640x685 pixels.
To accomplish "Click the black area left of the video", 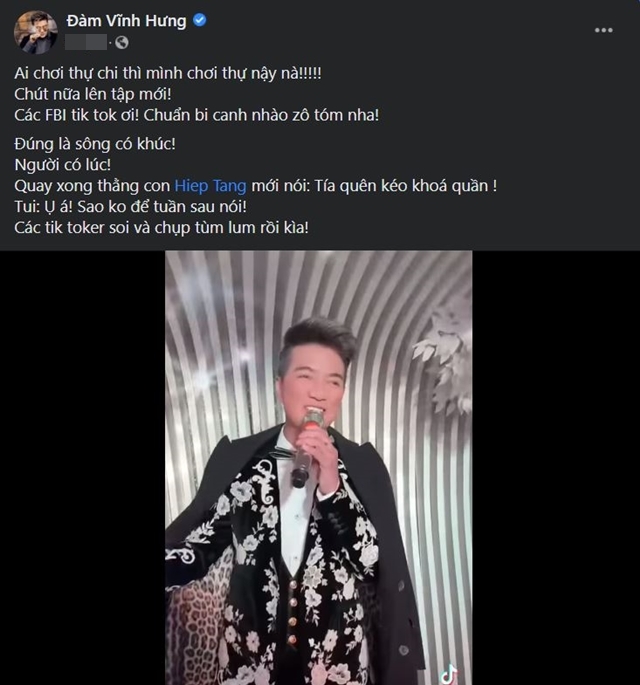I will click(82, 467).
